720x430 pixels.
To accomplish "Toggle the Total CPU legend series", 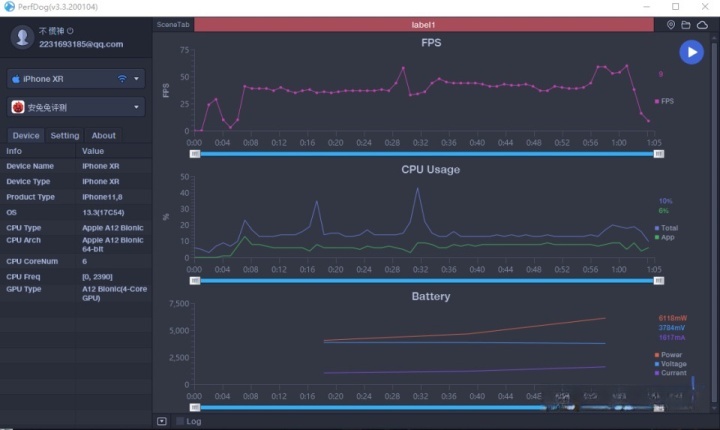I will tap(666, 228).
